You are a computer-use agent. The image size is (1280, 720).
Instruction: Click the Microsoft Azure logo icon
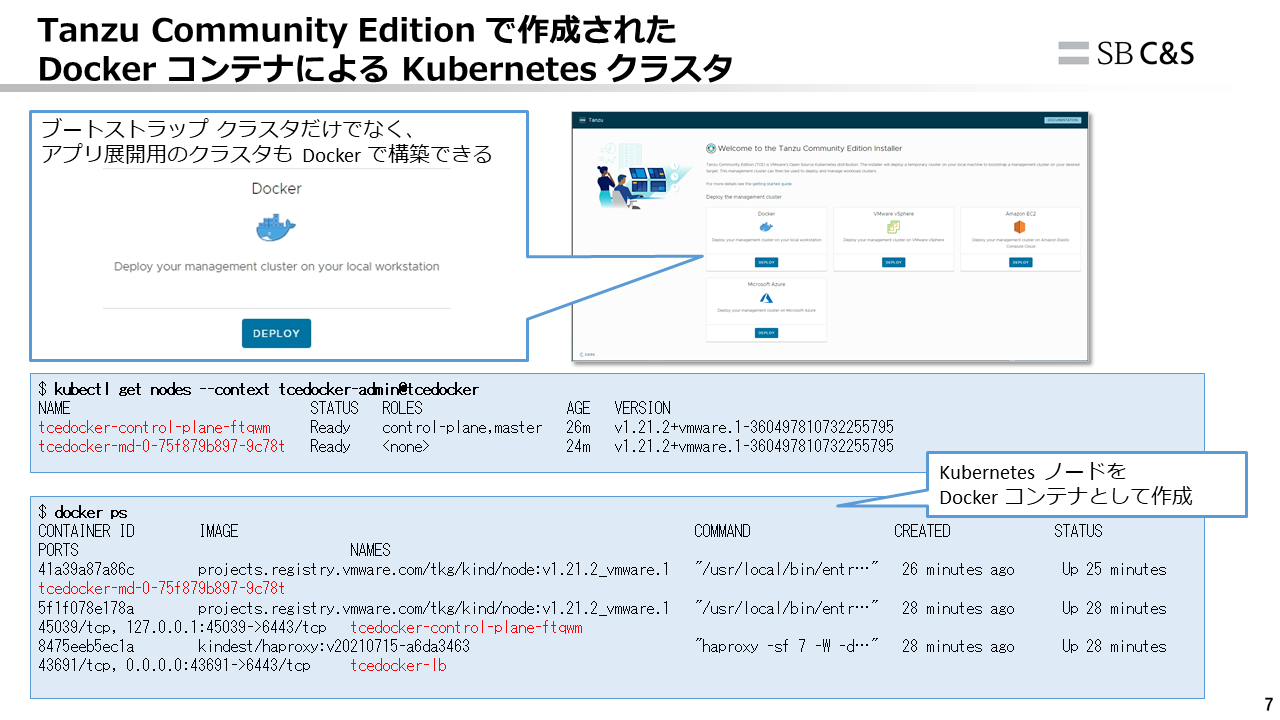[x=766, y=298]
